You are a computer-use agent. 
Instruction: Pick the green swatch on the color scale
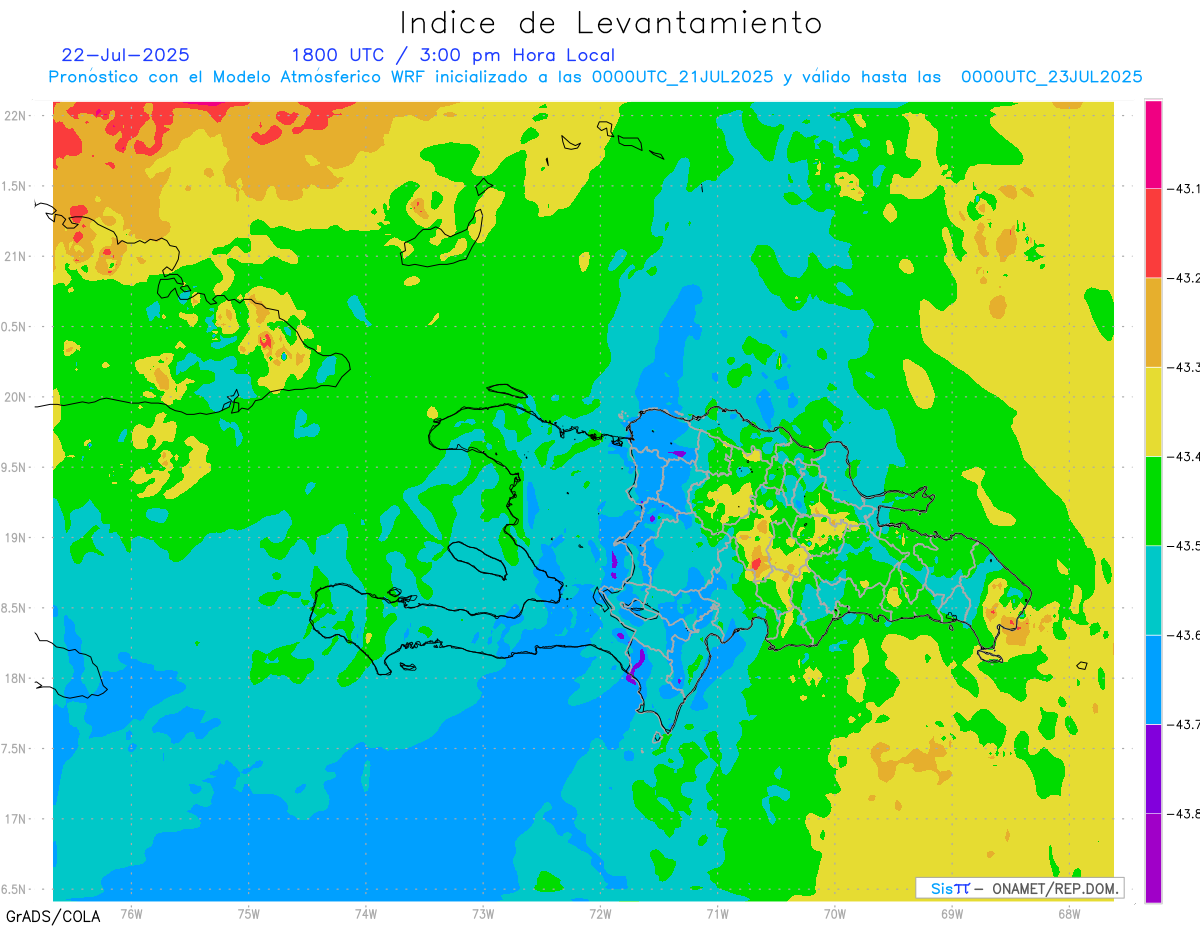(1153, 501)
